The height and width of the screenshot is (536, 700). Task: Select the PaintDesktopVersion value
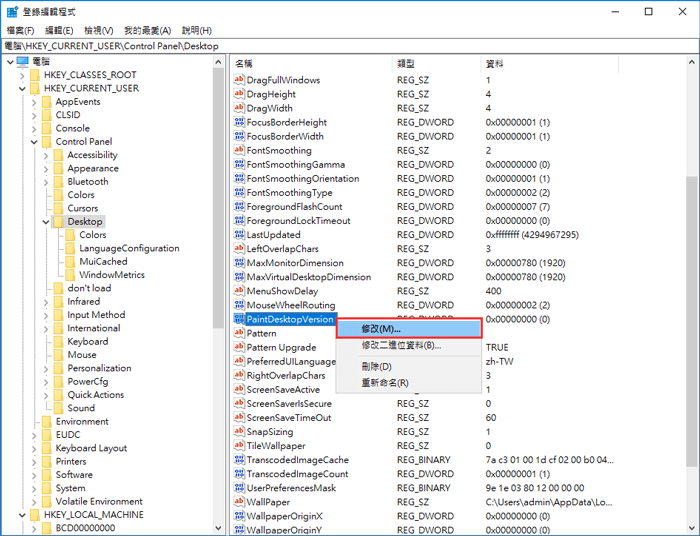click(290, 319)
